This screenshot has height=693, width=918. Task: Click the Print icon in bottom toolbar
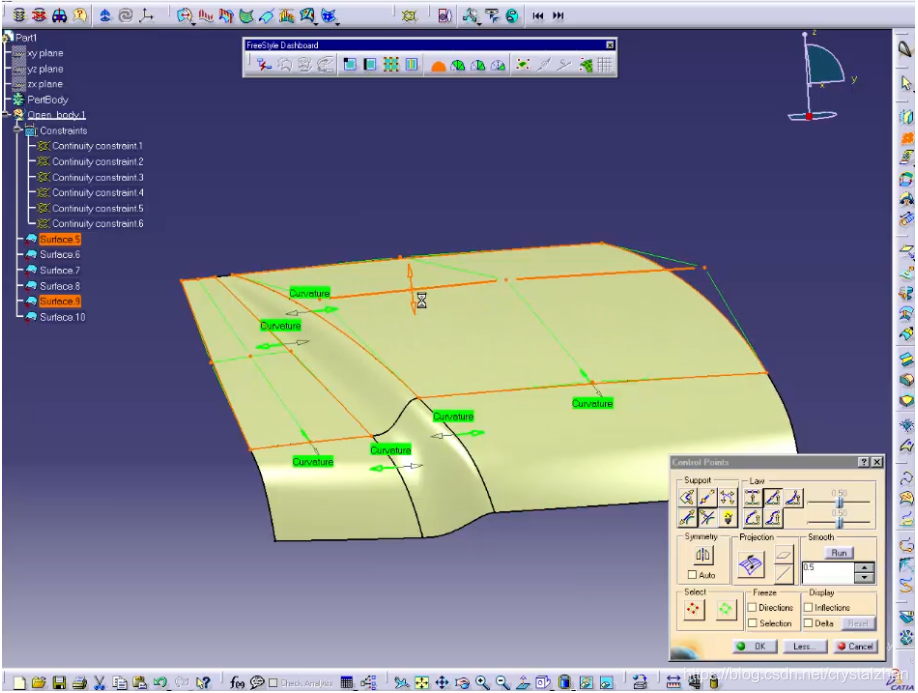[x=79, y=683]
